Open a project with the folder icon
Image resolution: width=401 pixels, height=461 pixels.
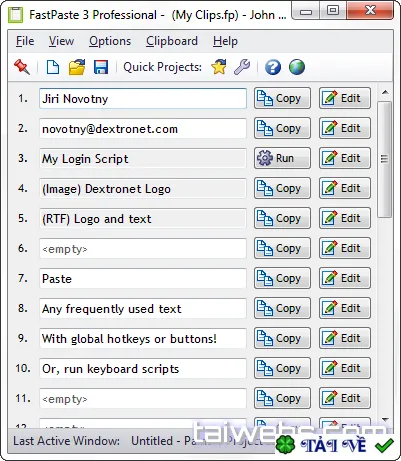(77, 67)
